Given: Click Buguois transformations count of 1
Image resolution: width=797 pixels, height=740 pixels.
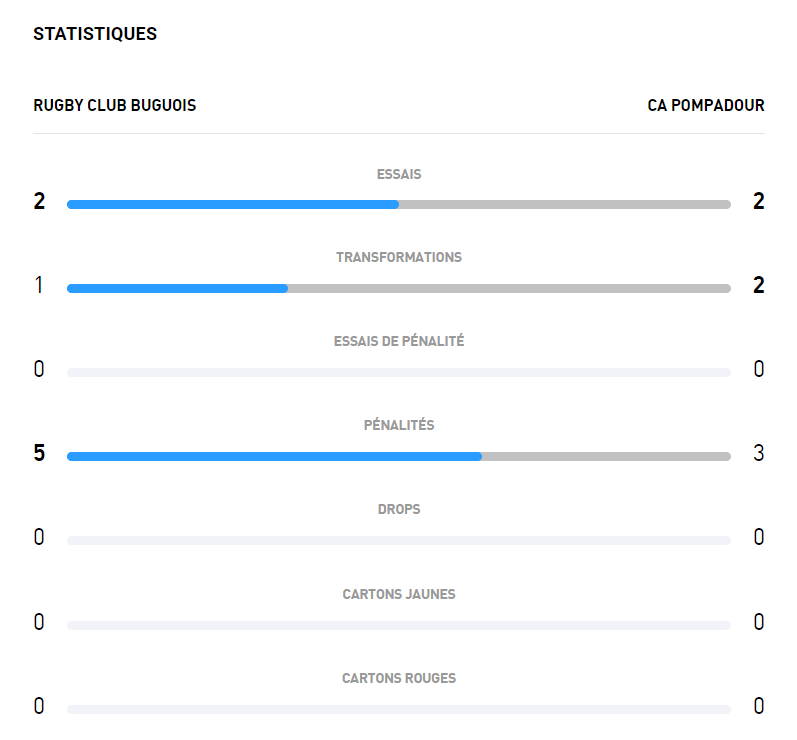Looking at the screenshot, I should click(x=39, y=285).
